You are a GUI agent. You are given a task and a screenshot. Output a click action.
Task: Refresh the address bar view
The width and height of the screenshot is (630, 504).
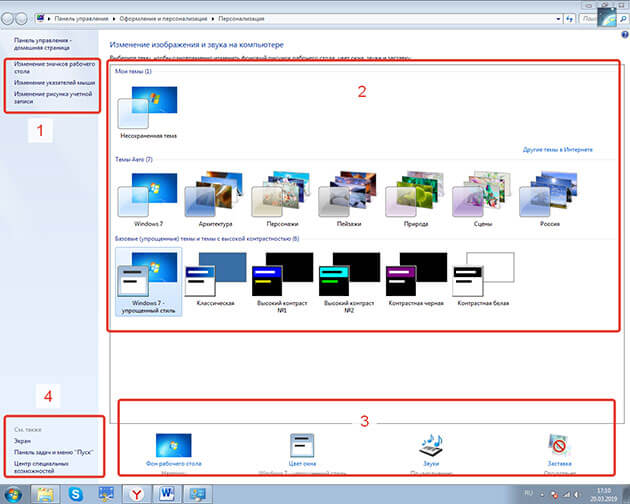click(x=569, y=19)
